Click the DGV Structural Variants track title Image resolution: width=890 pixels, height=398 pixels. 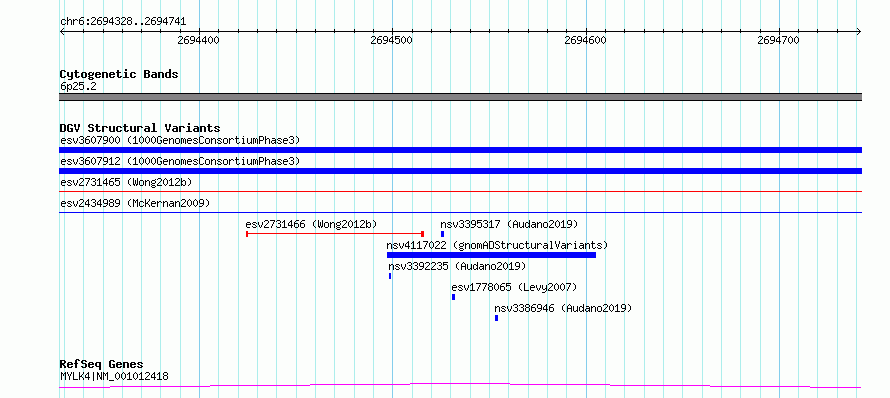pyautogui.click(x=140, y=128)
